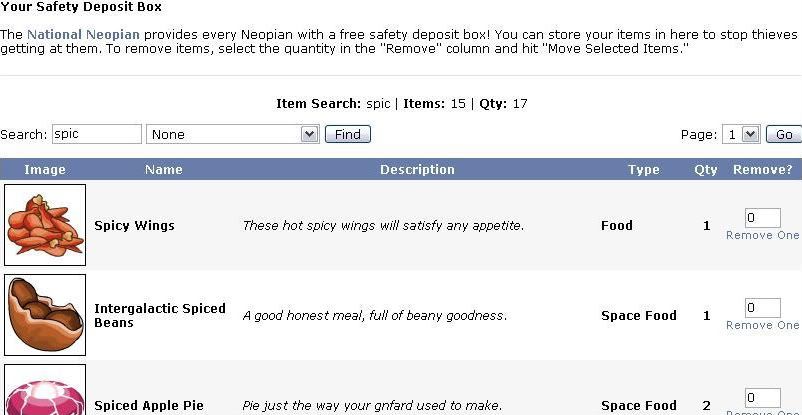Image resolution: width=802 pixels, height=415 pixels.
Task: Click Remove One for Intergalactic Spiced Beans
Action: [763, 325]
